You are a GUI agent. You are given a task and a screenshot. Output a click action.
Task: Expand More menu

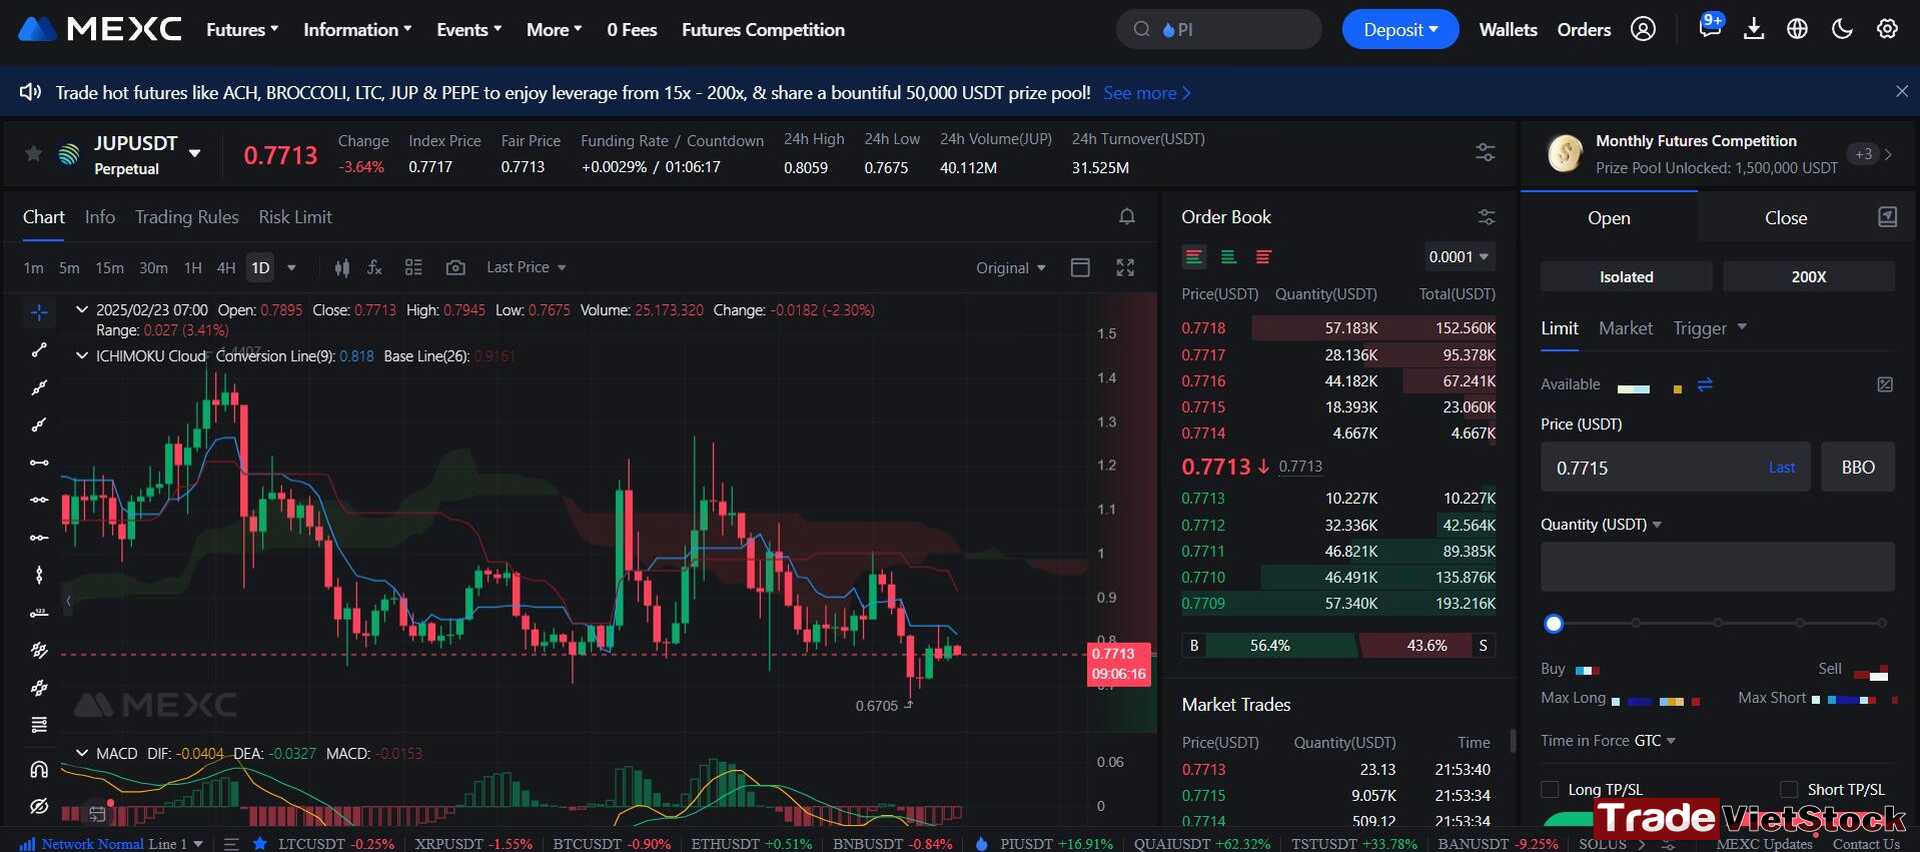point(554,30)
